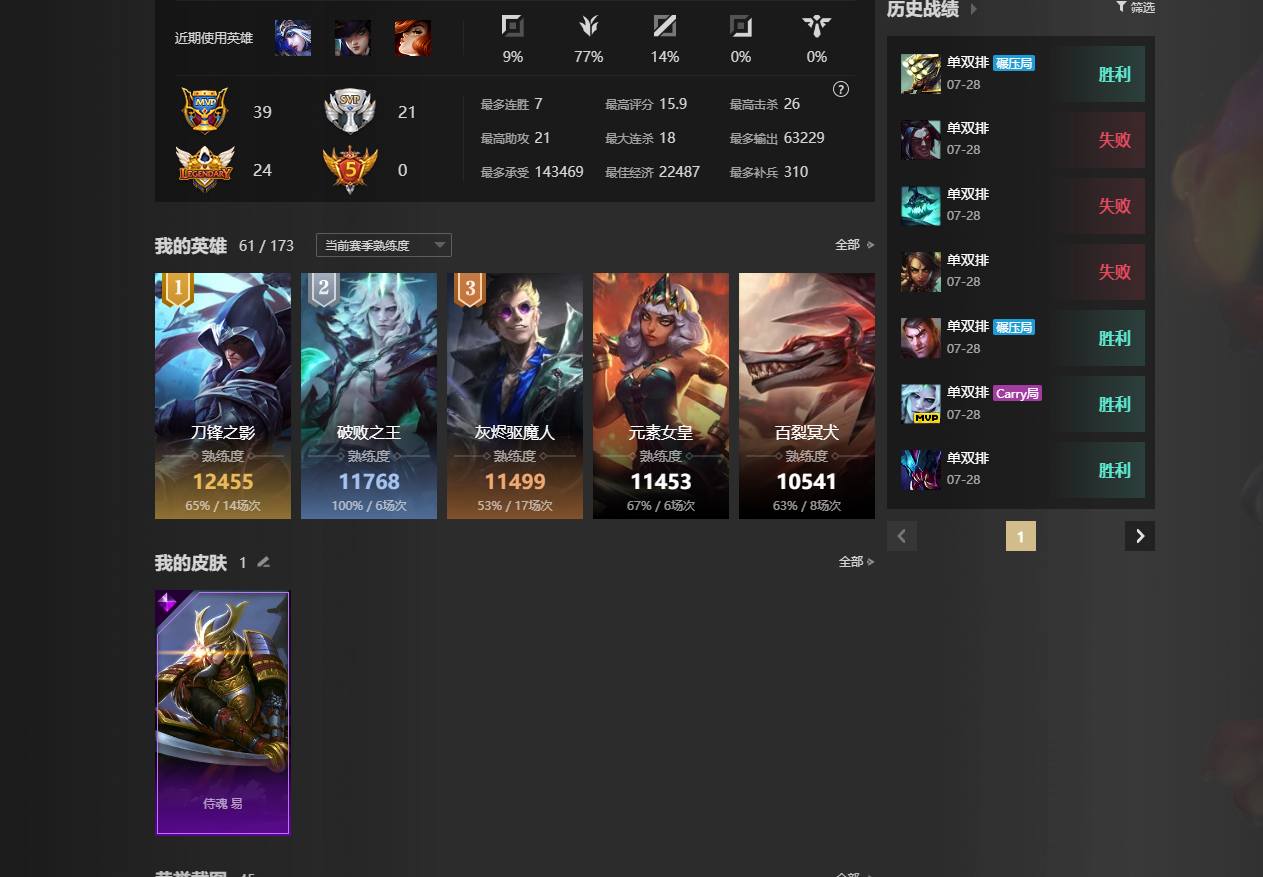The height and width of the screenshot is (877, 1263).
Task: Click the second recently used hero portrait
Action: click(353, 38)
